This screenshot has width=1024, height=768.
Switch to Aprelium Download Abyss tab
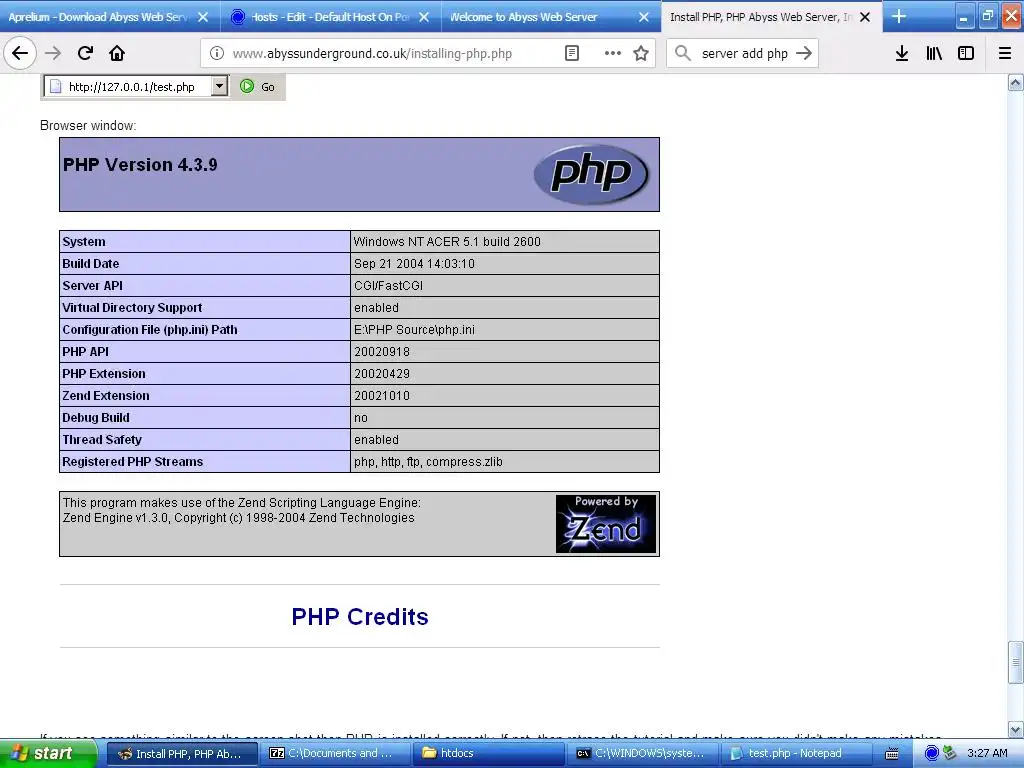tap(98, 17)
